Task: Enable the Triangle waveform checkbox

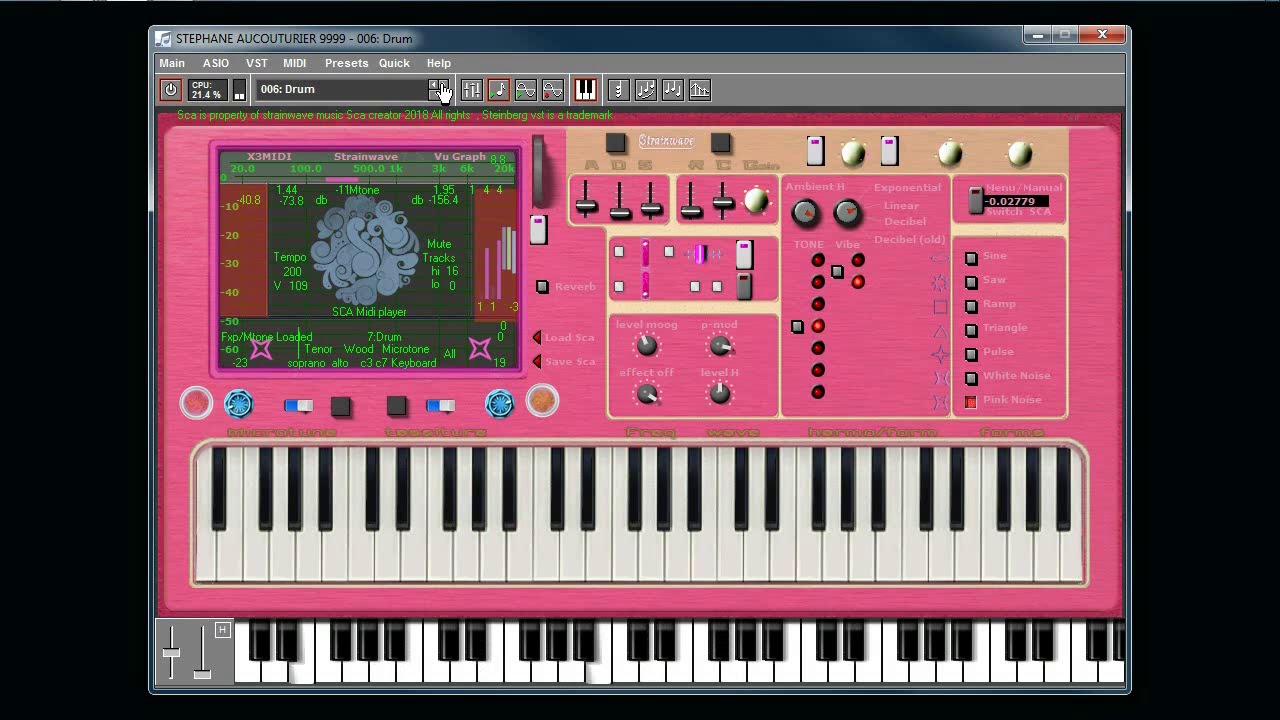Action: click(x=971, y=330)
